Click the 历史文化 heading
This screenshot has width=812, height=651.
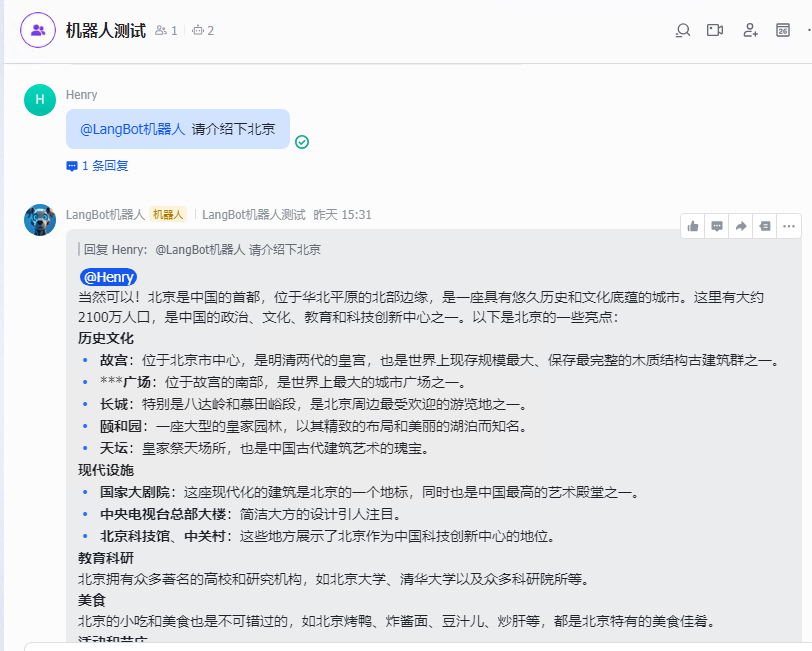[x=106, y=338]
